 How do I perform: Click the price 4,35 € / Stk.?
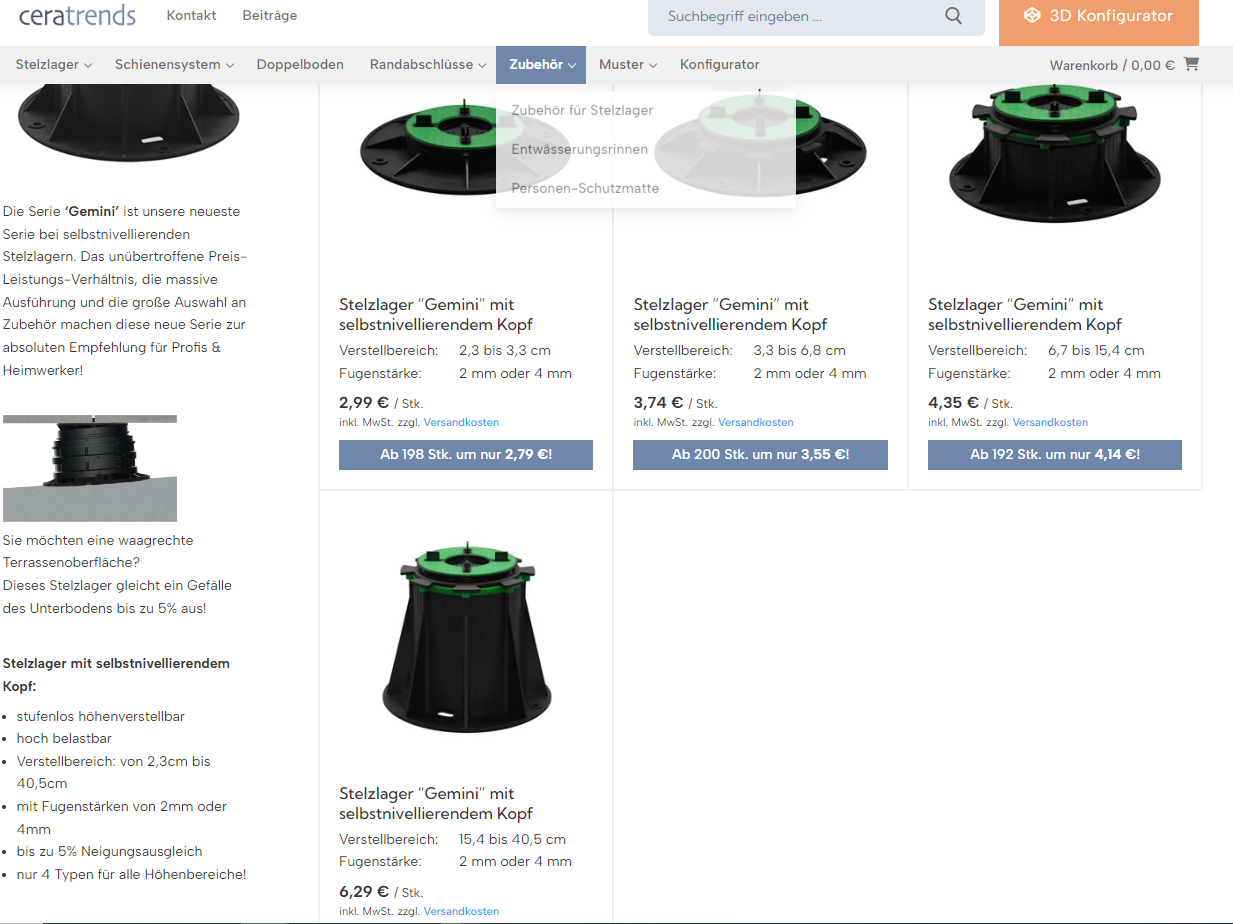(970, 402)
